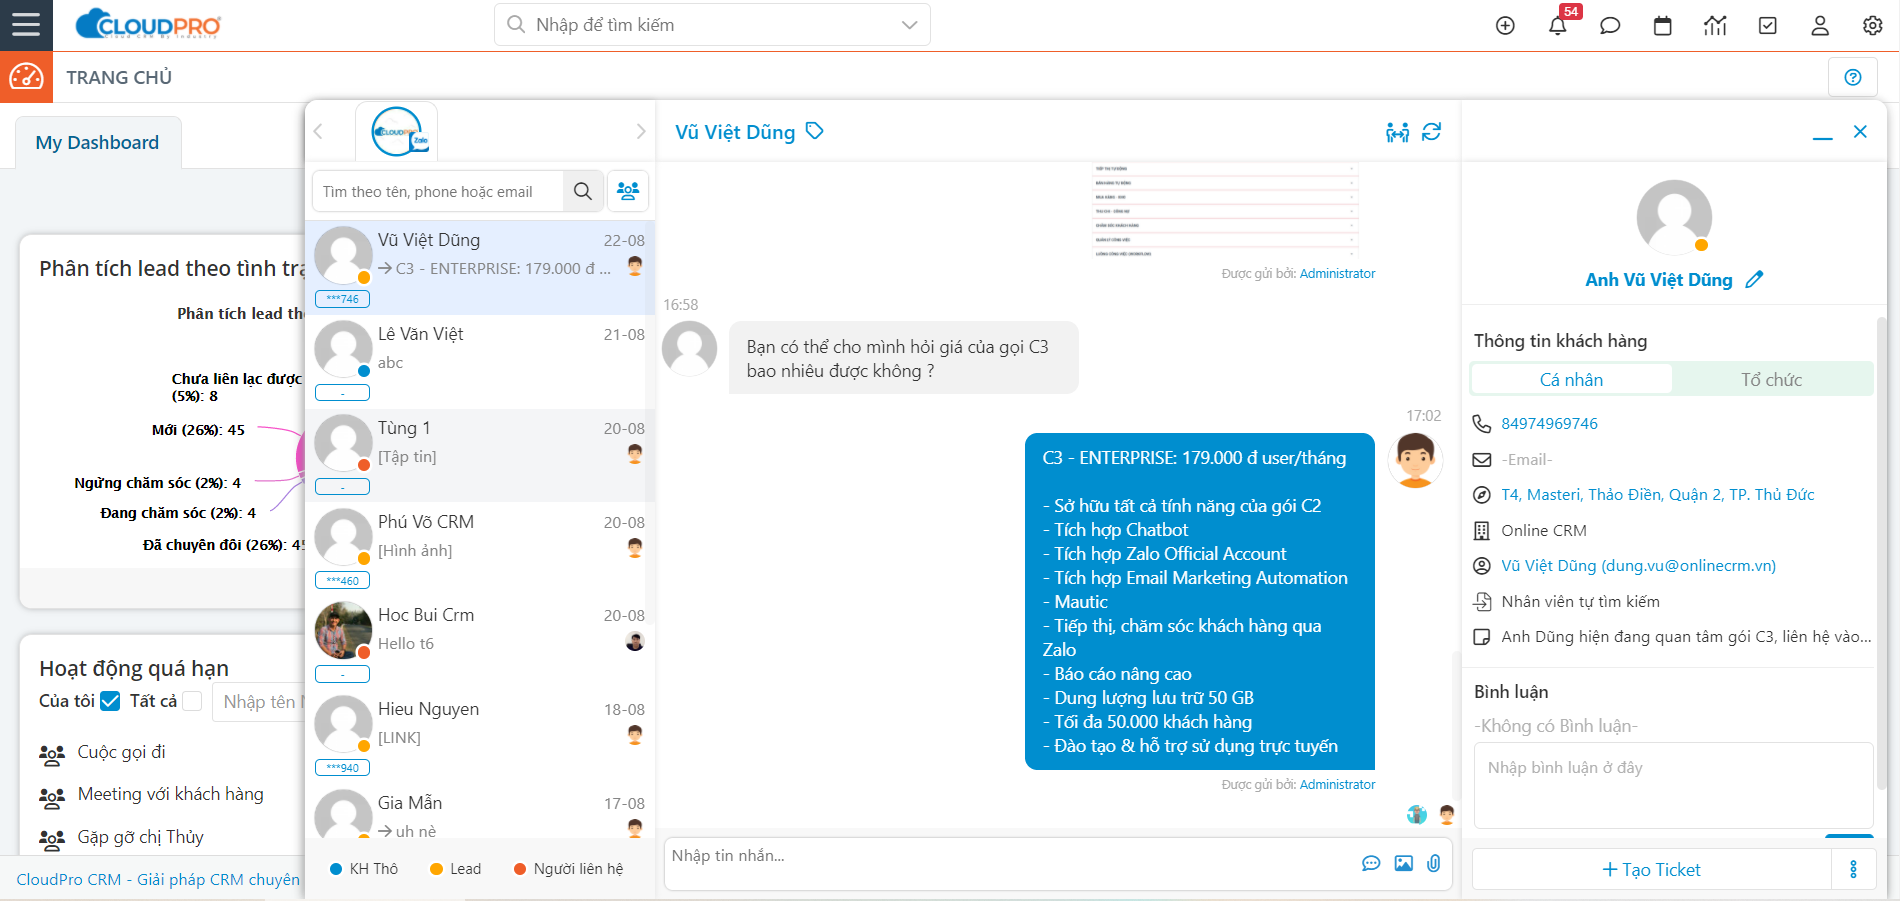
Task: Open the chat bubble icon in header
Action: click(1610, 26)
